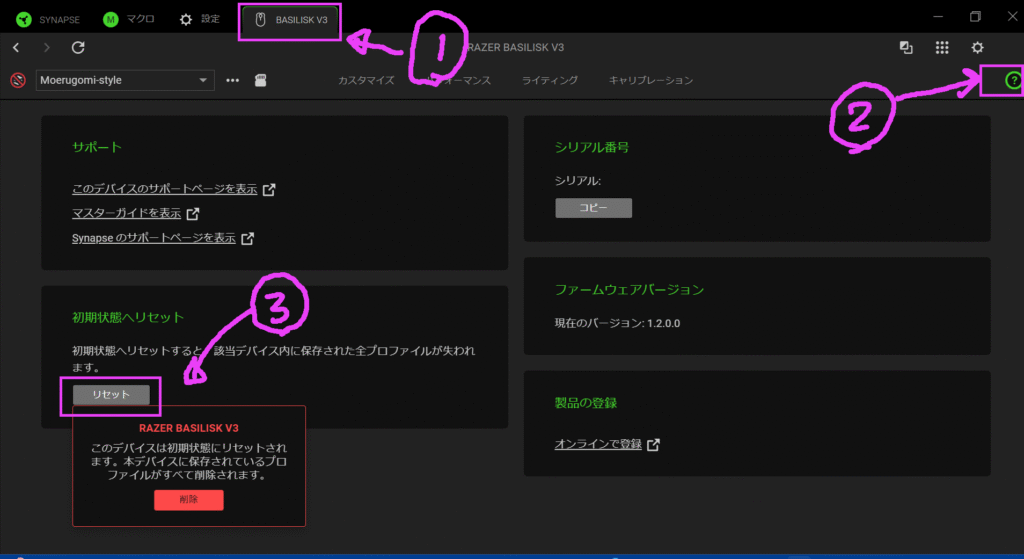This screenshot has width=1024, height=559.
Task: Click the Synapse green logo icon
Action: point(24,20)
